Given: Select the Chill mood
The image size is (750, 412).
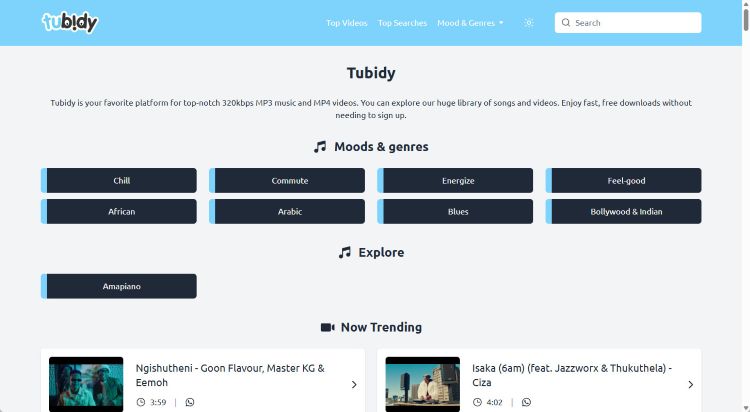Looking at the screenshot, I should point(119,180).
